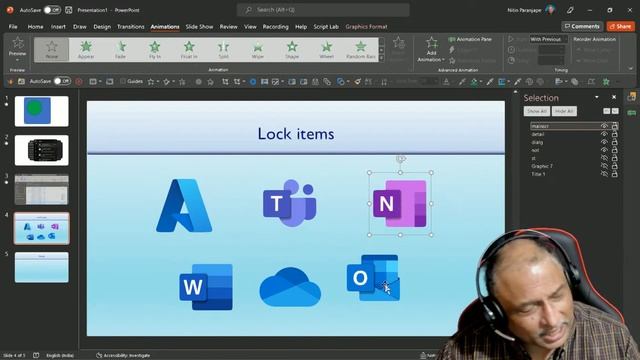The height and width of the screenshot is (360, 640).
Task: Apply the Random Bars animation effect
Action: (x=360, y=49)
